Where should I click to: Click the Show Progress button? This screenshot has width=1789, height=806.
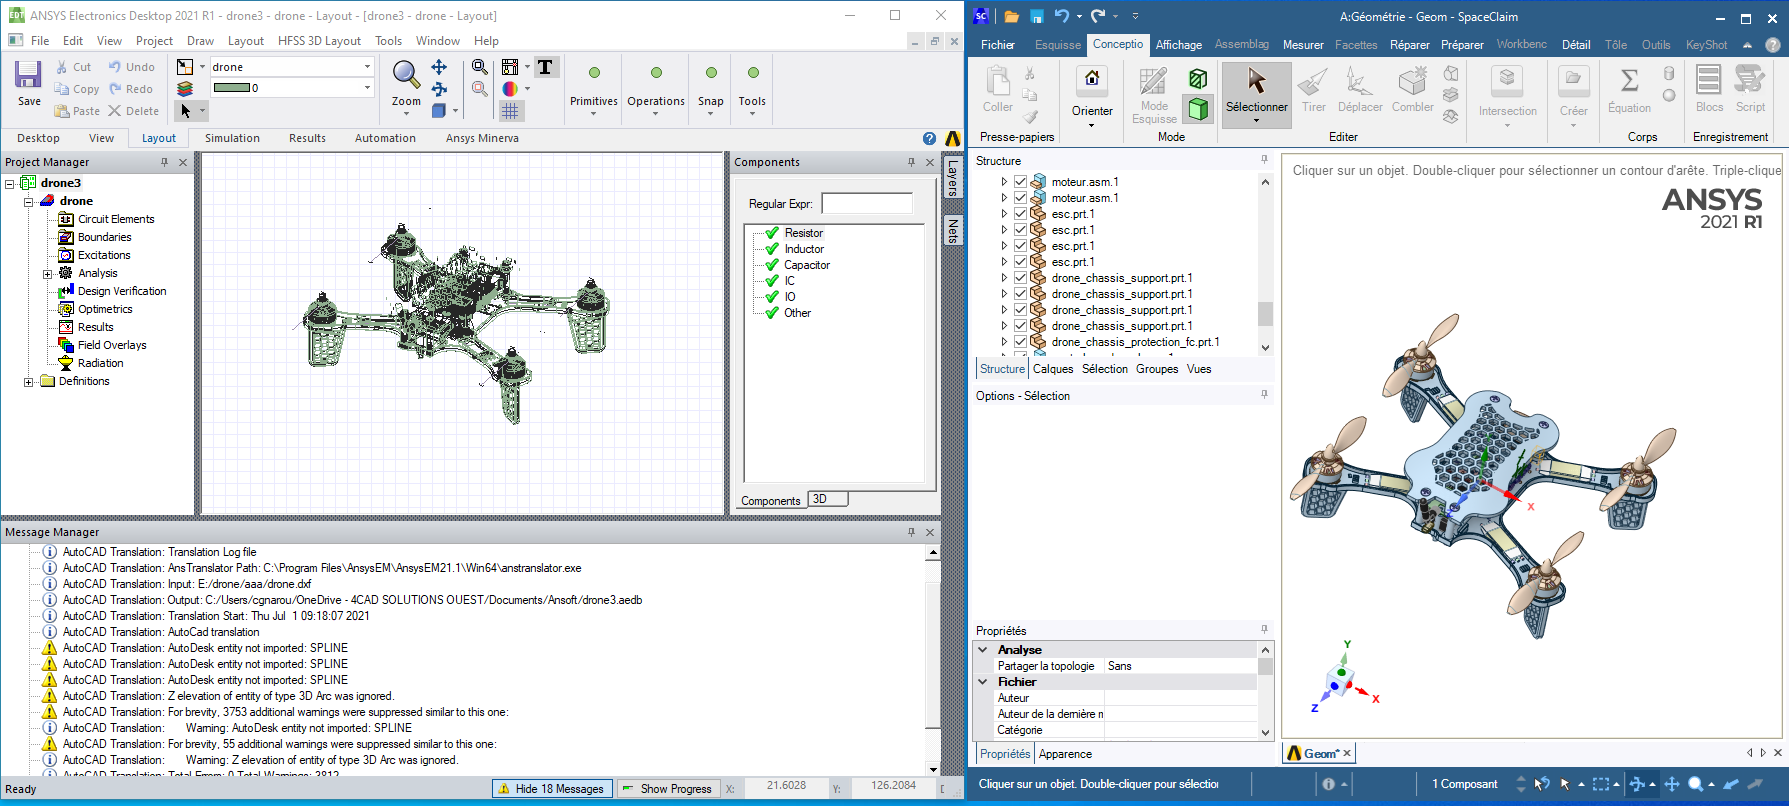tap(667, 789)
